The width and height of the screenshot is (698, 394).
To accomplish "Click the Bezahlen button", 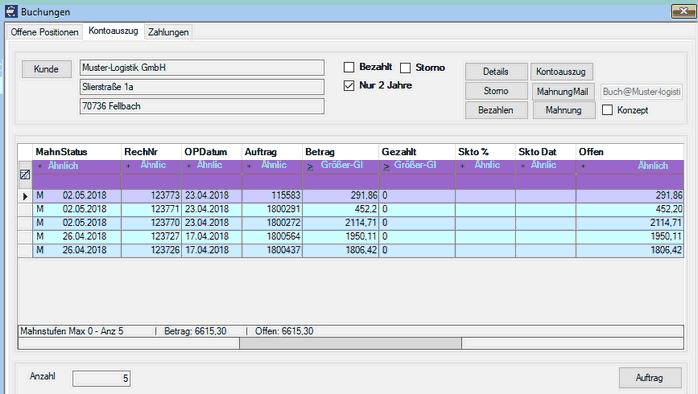I will [x=496, y=110].
